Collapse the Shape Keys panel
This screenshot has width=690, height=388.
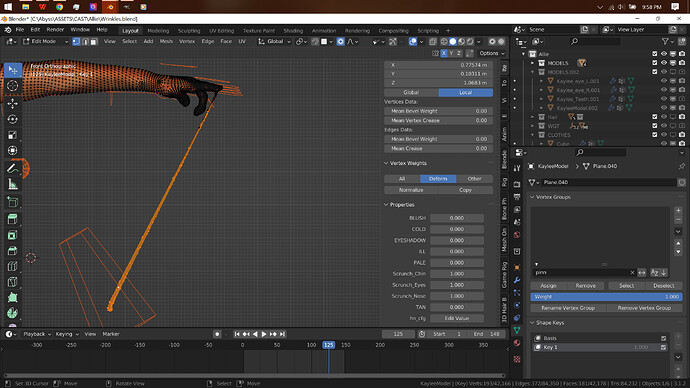tap(532, 323)
